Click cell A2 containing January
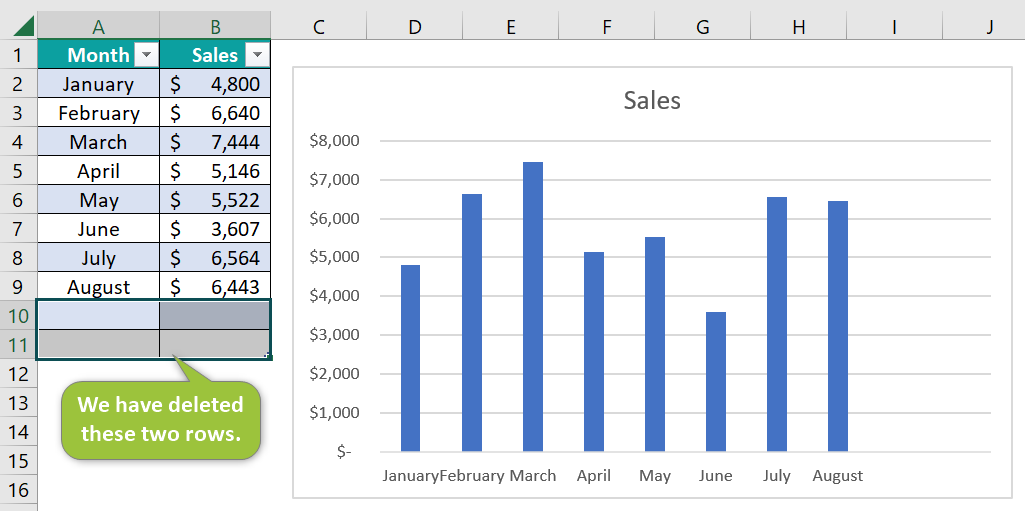The width and height of the screenshot is (1025, 511). pyautogui.click(x=99, y=84)
